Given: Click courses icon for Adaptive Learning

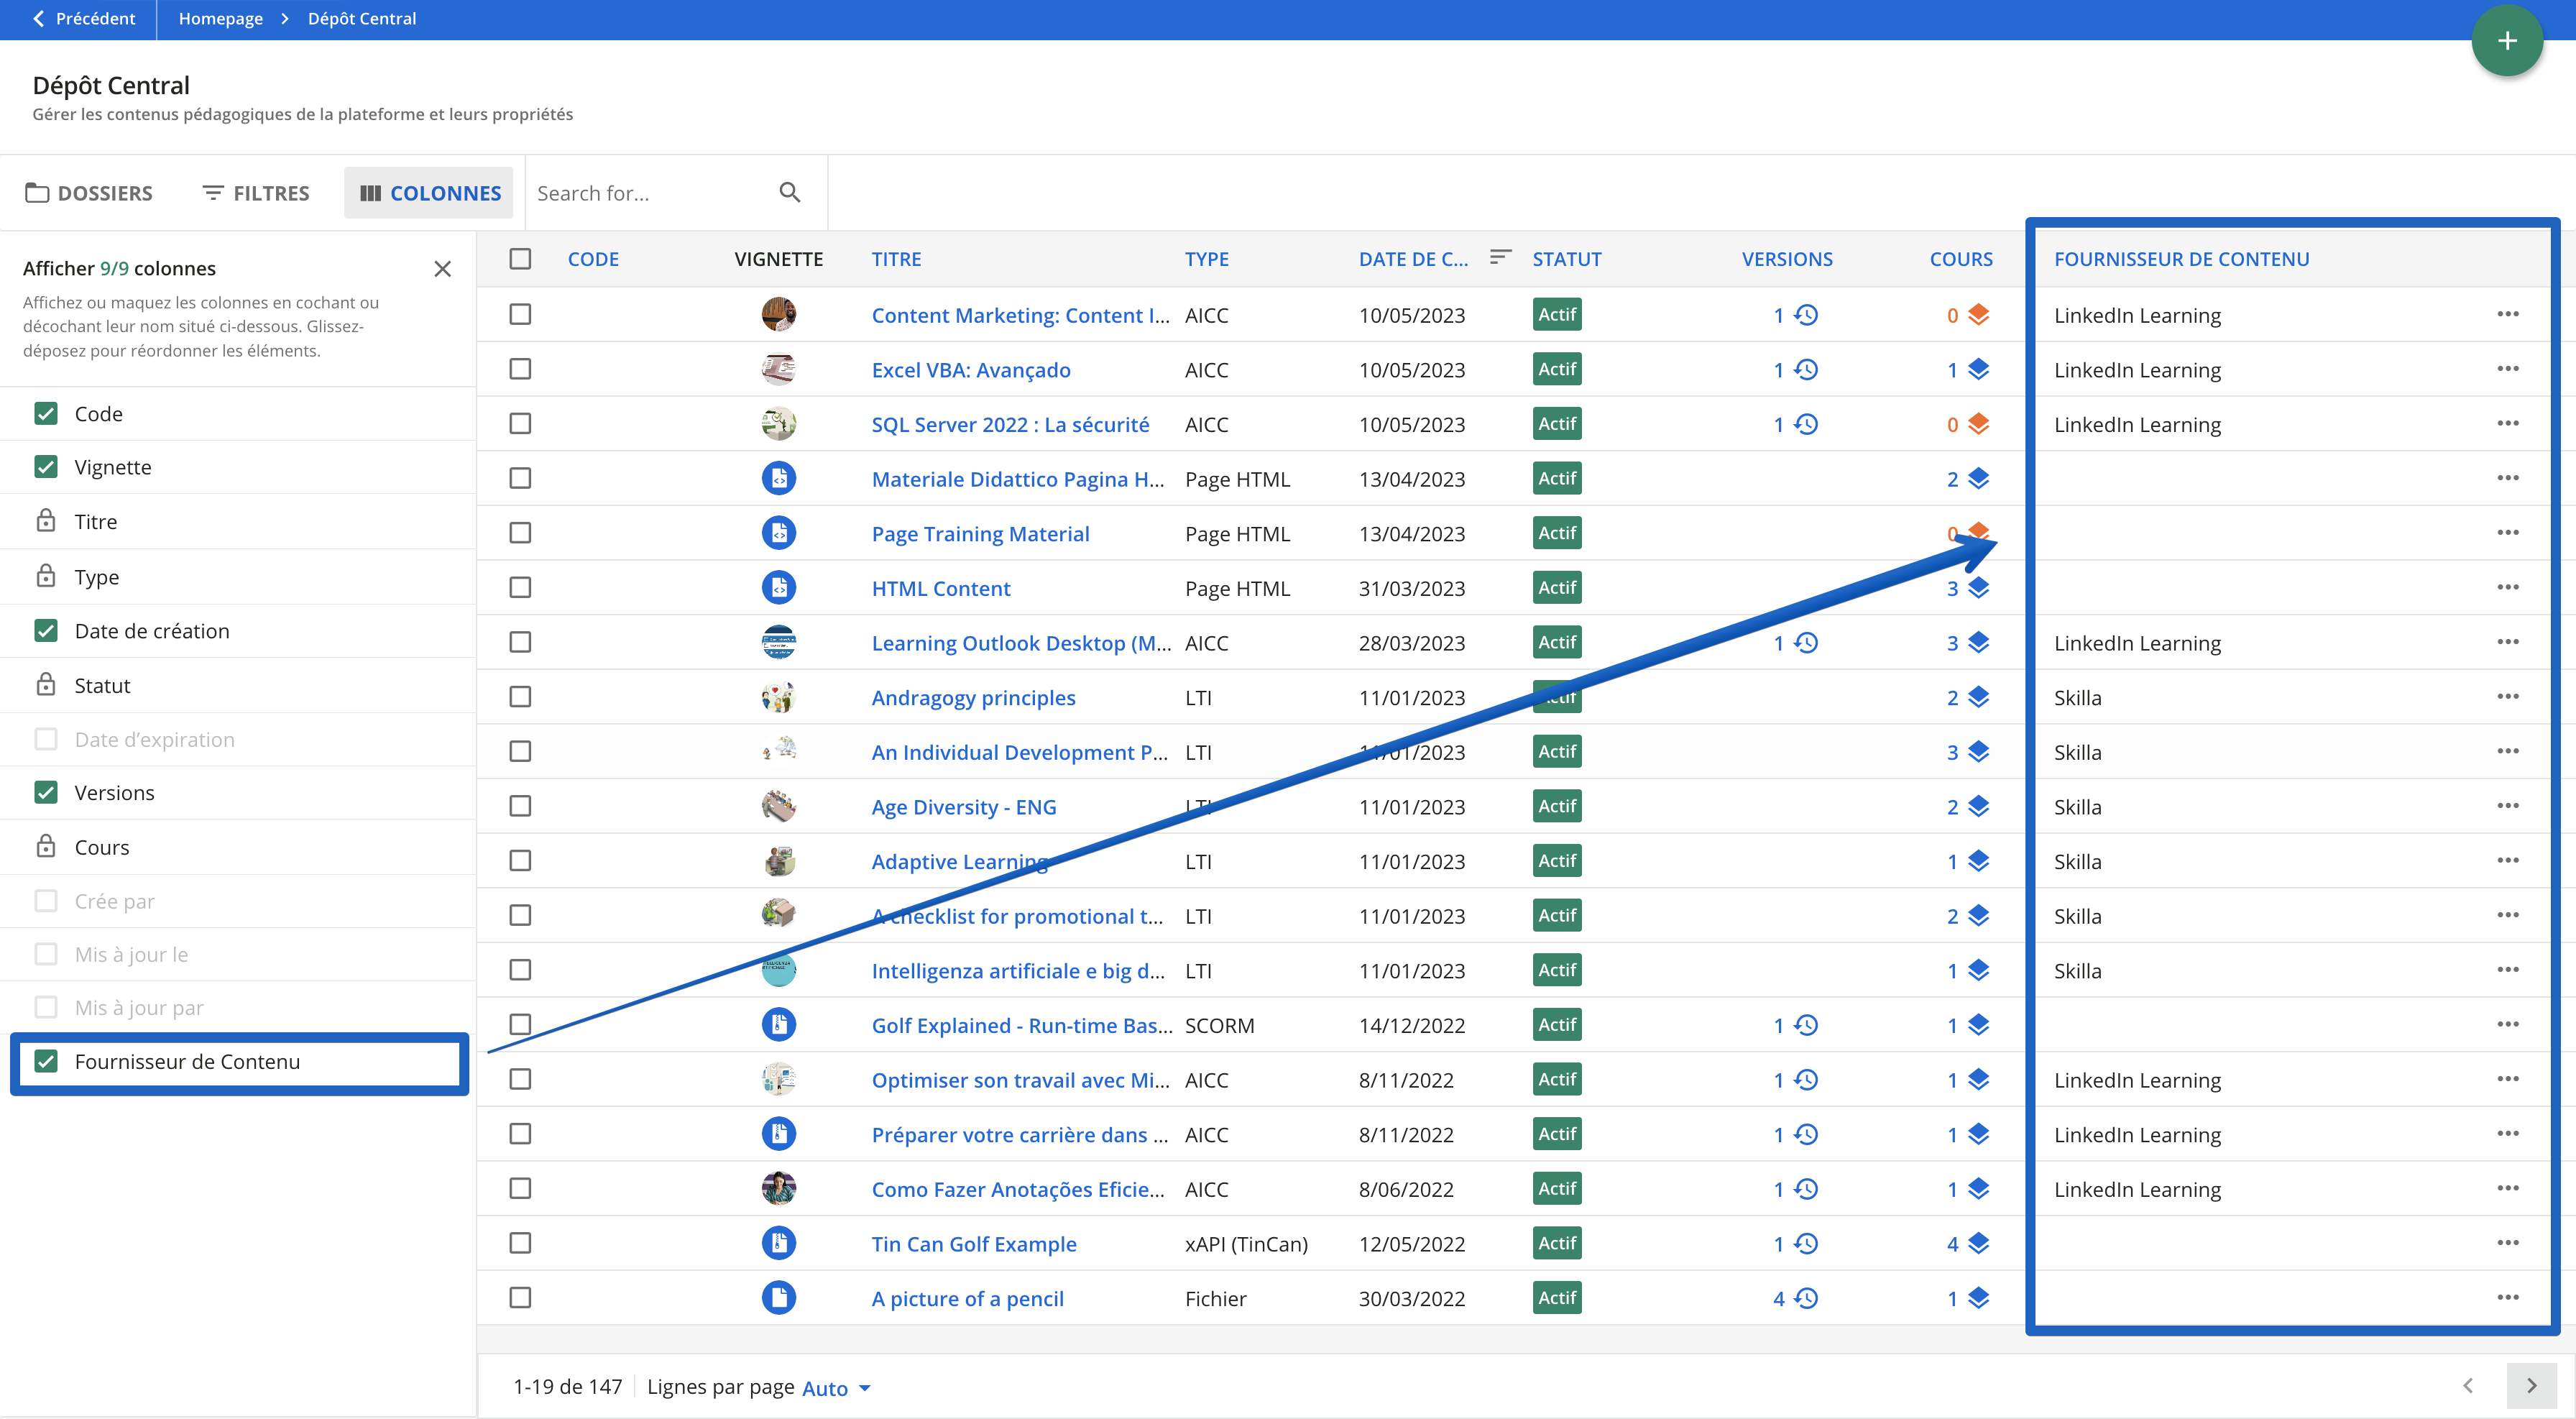Looking at the screenshot, I should coord(1978,861).
